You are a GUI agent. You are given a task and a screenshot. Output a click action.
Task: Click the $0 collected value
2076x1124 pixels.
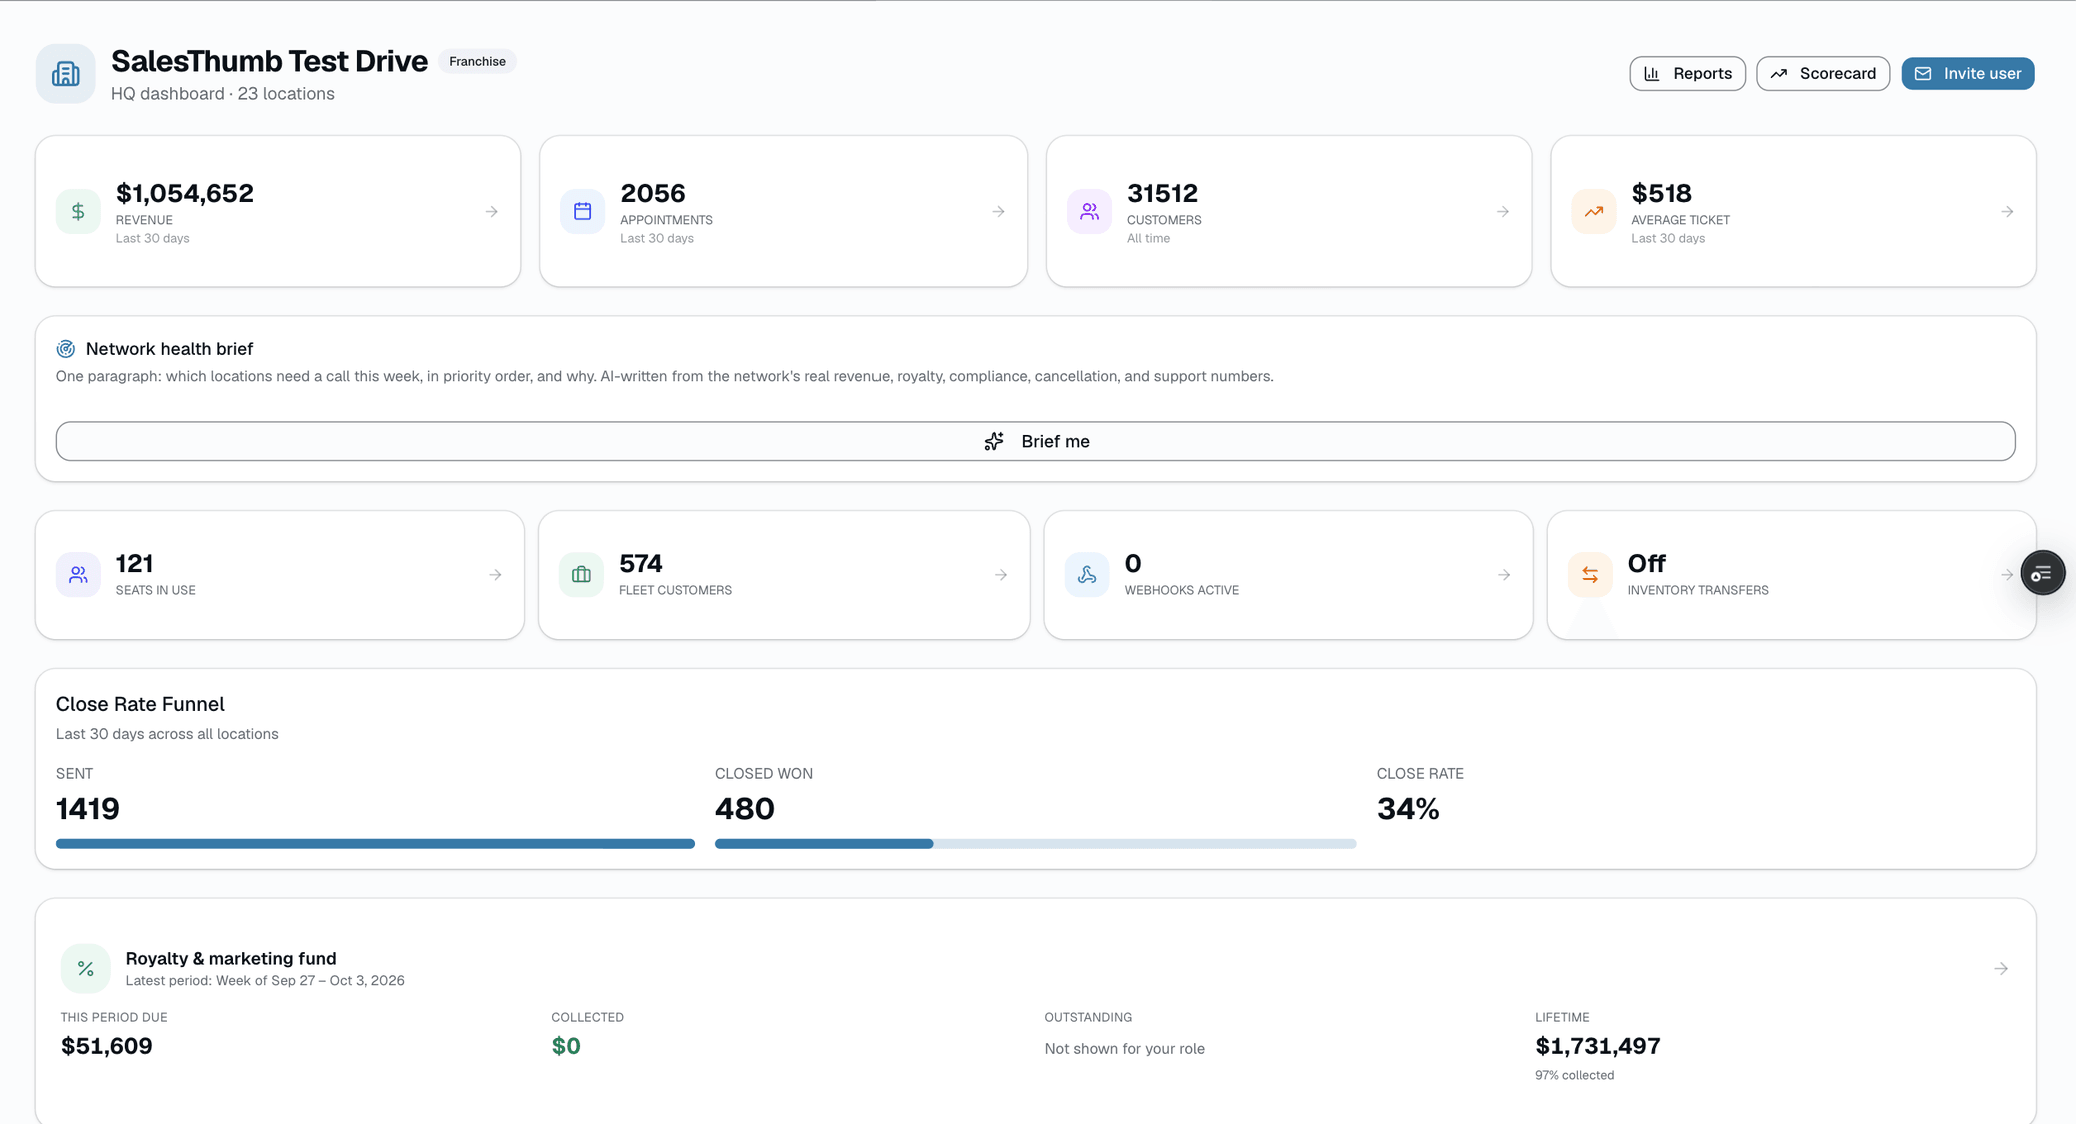(x=566, y=1046)
